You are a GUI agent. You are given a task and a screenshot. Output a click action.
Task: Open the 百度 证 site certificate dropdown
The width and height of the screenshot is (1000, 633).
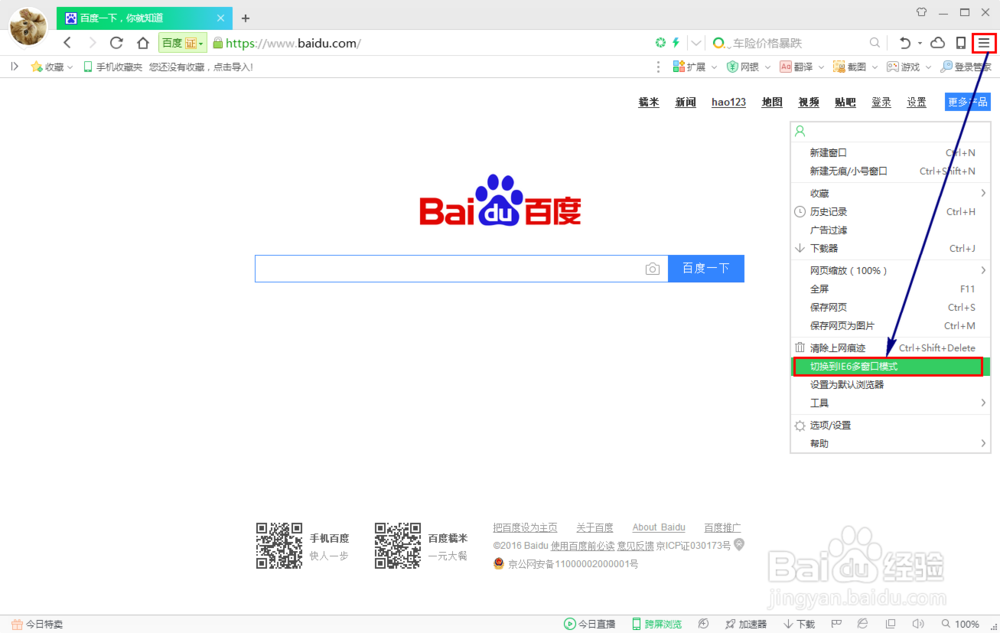[x=182, y=43]
